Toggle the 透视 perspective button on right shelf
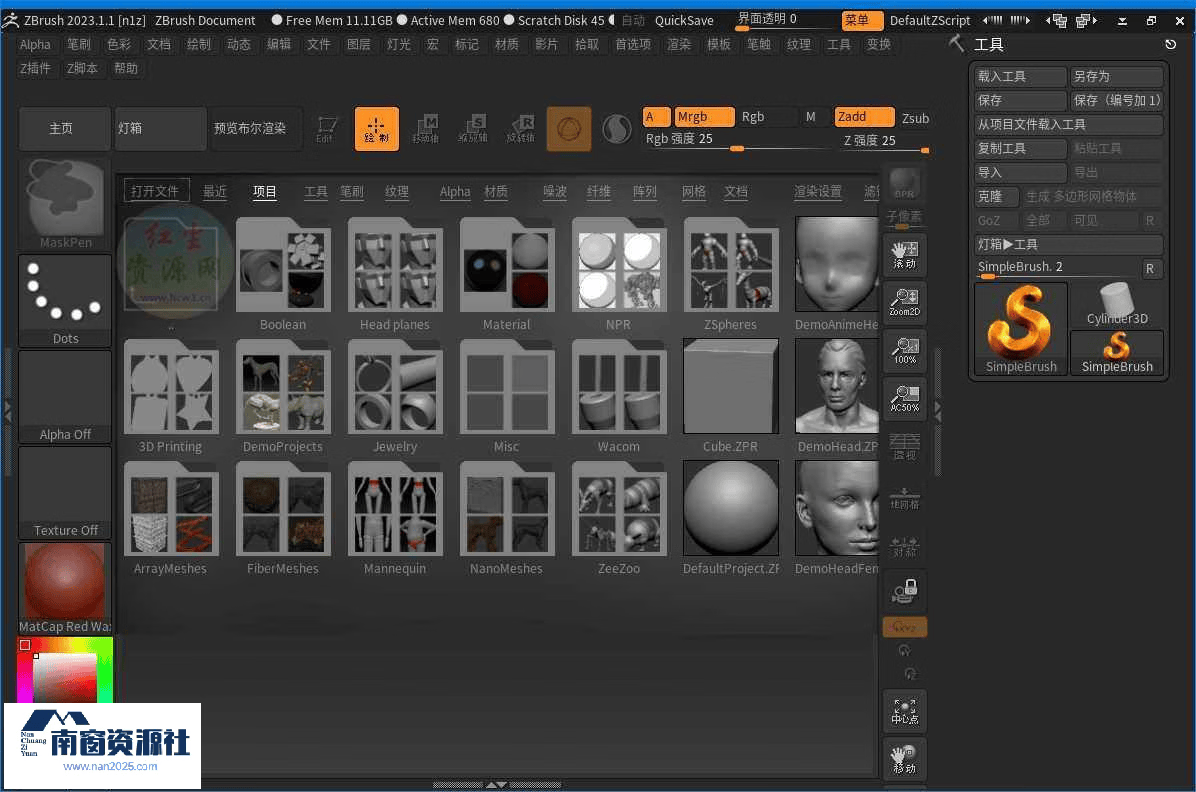This screenshot has height=792, width=1196. click(905, 446)
